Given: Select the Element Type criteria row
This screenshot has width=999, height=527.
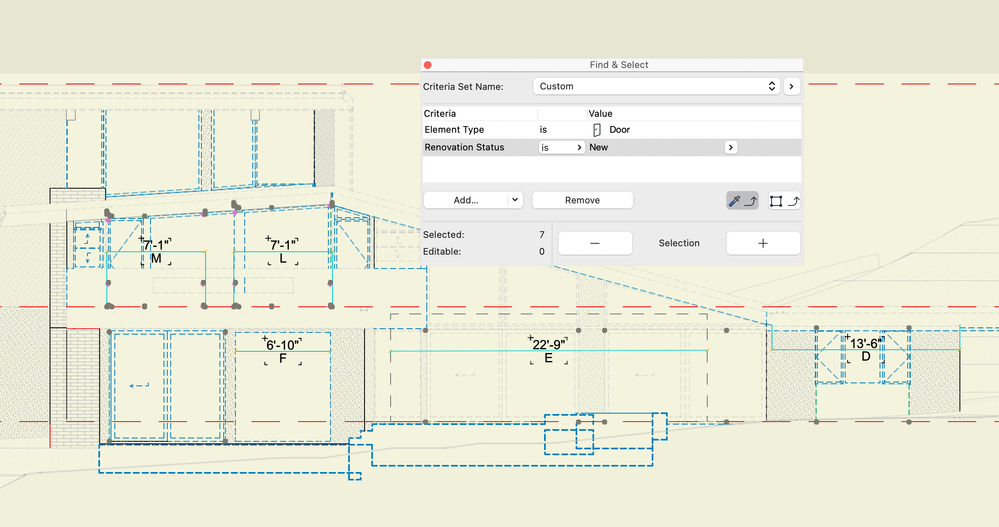Looking at the screenshot, I should tap(612, 130).
